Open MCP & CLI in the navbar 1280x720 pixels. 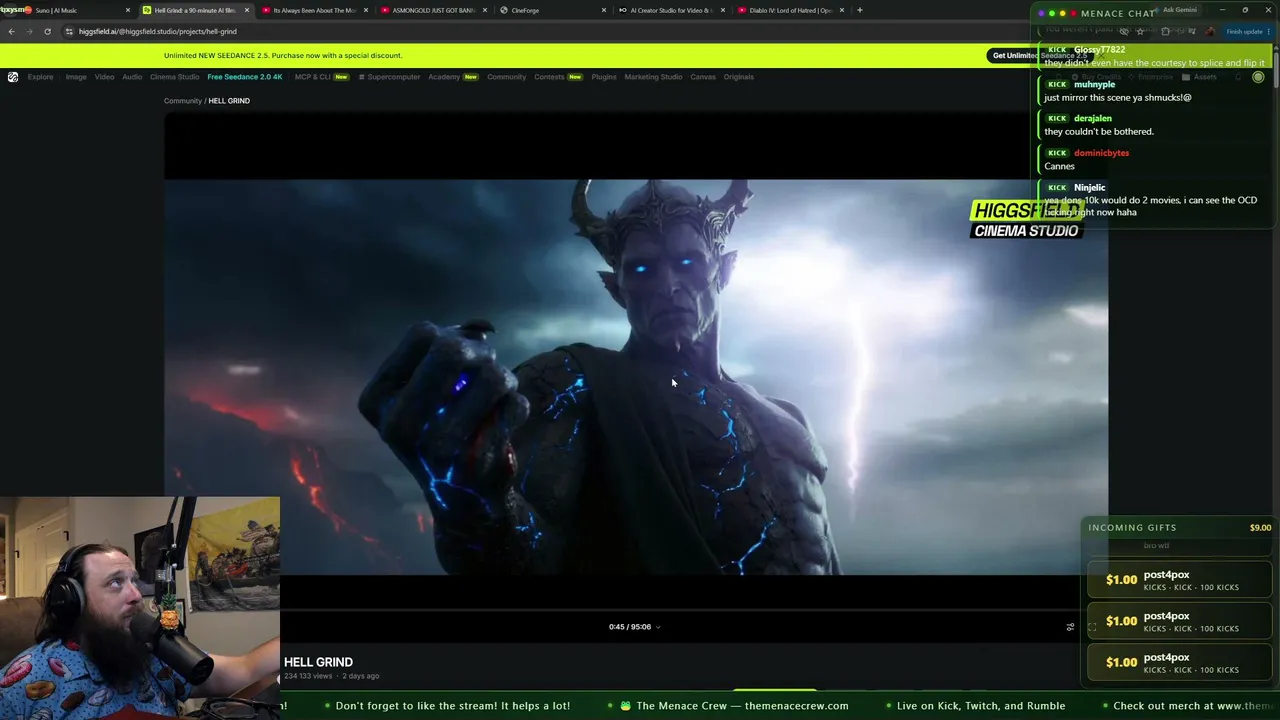tap(321, 77)
